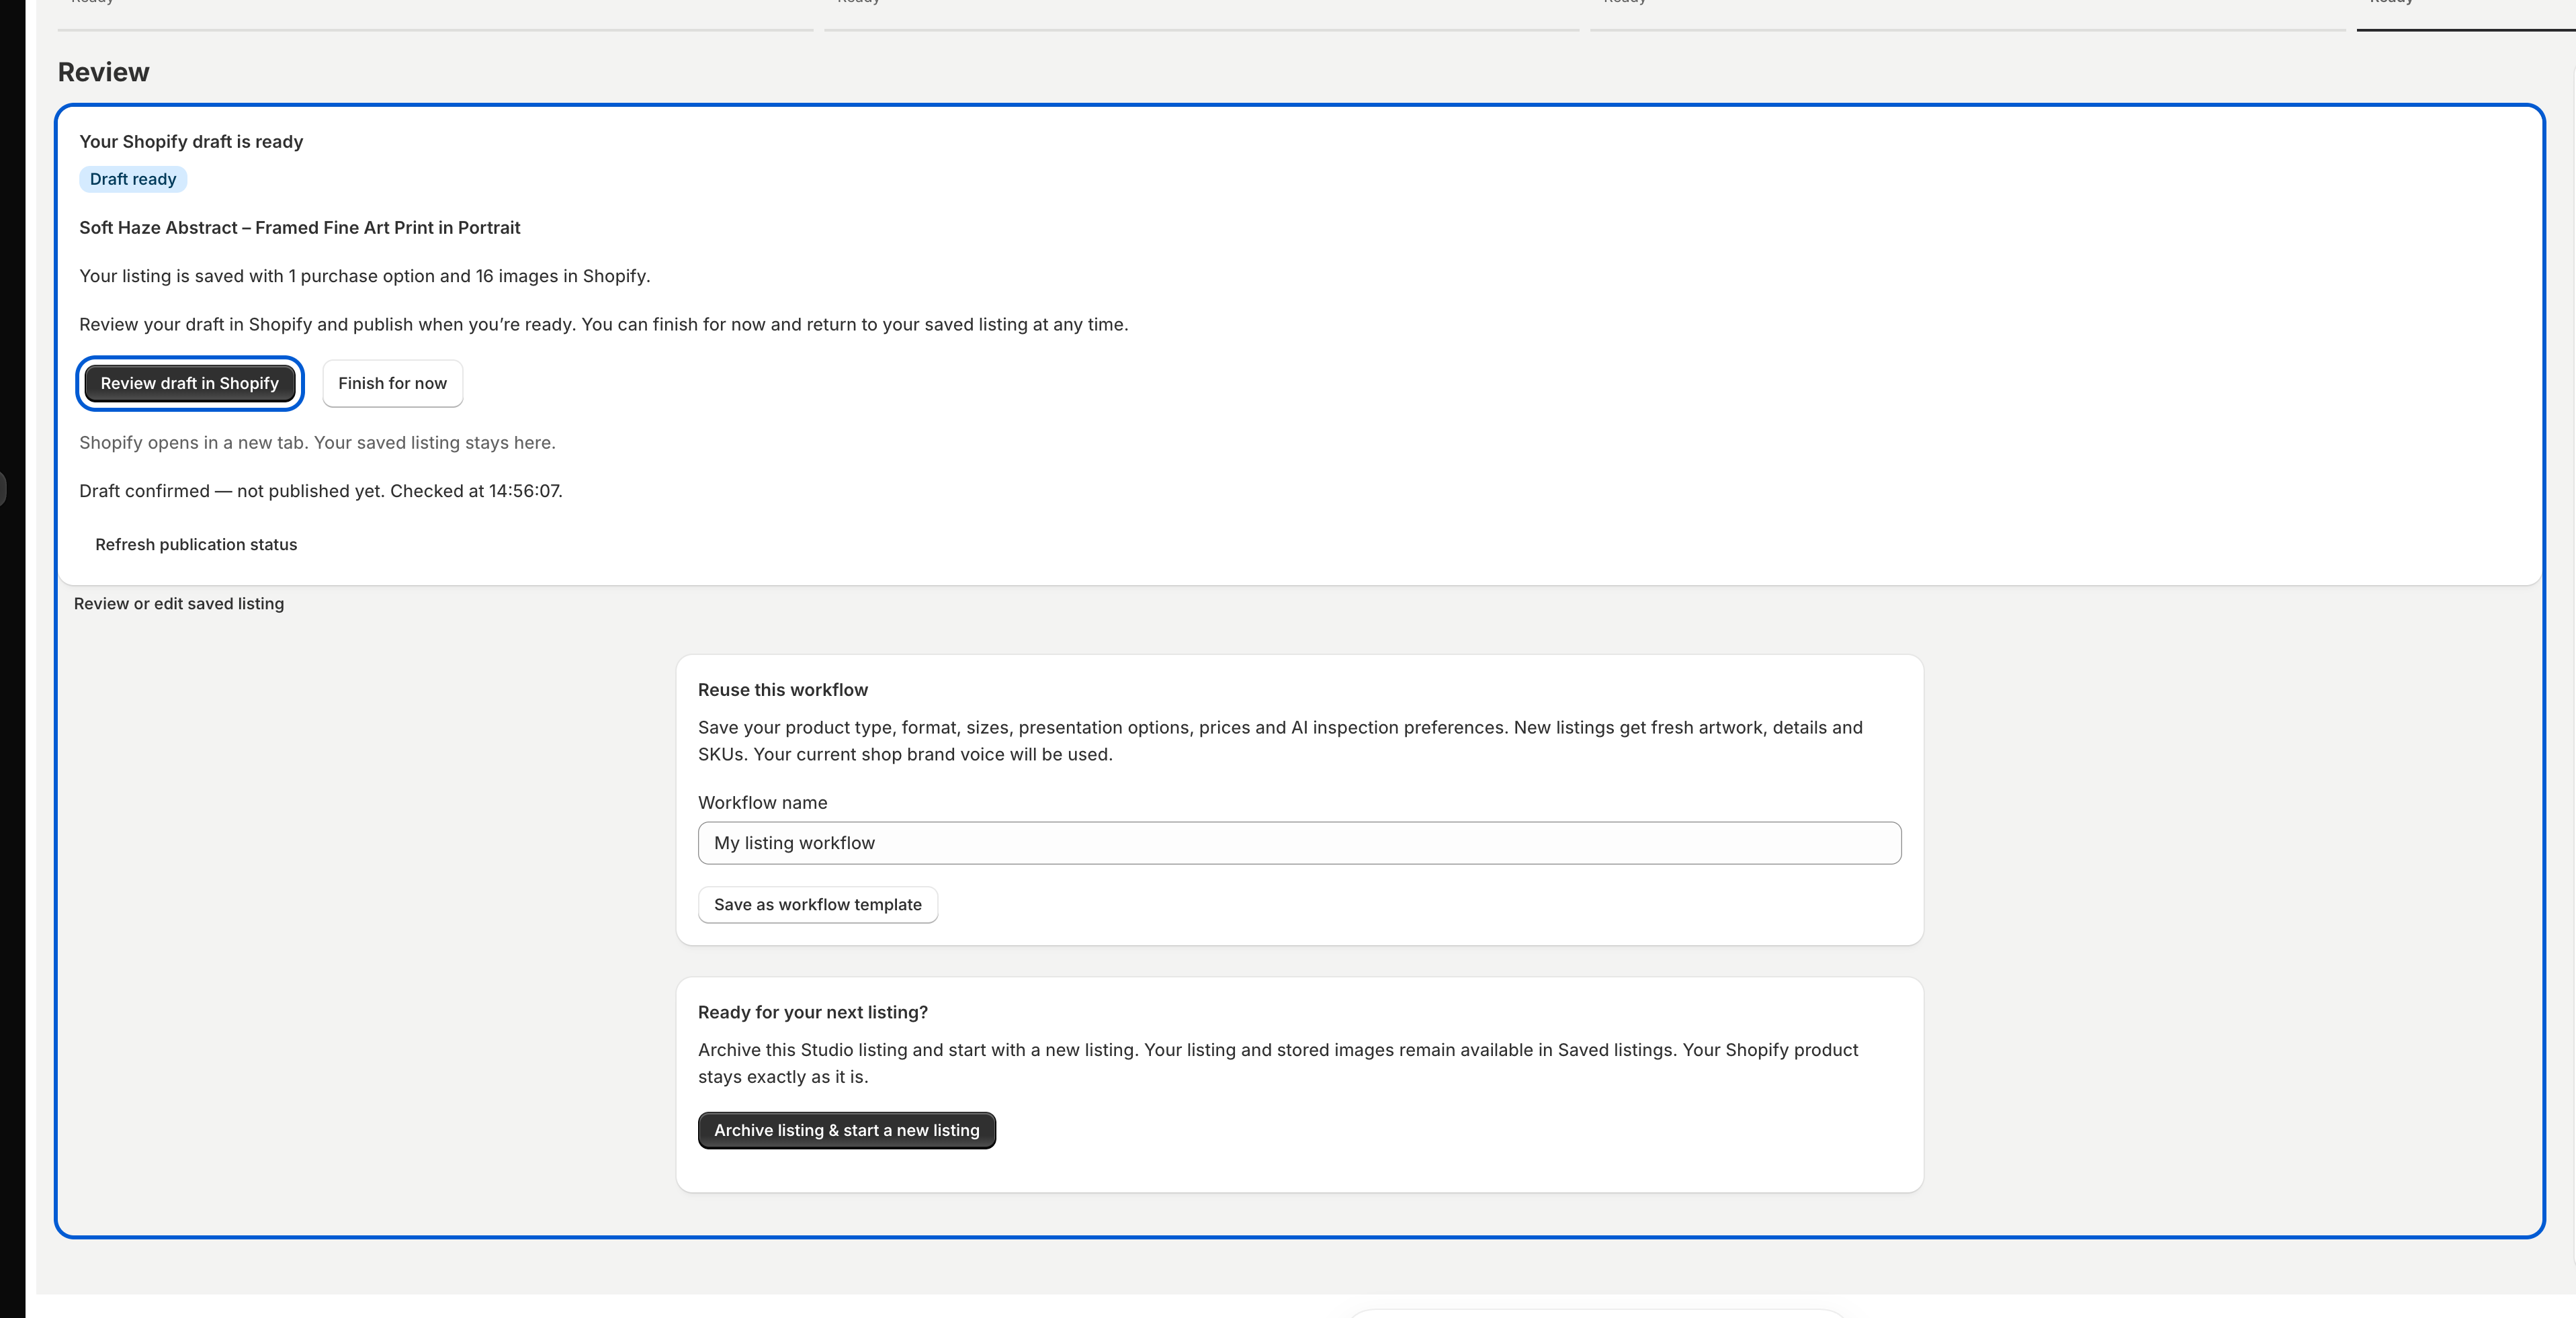Save as workflow template
The image size is (2576, 1318).
pyautogui.click(x=817, y=904)
